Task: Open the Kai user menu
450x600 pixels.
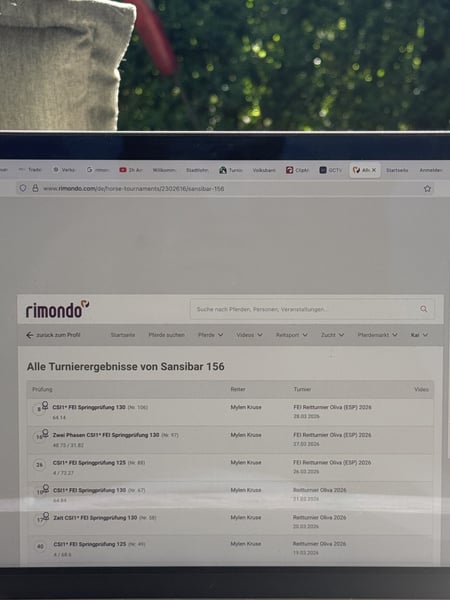Action: tap(419, 335)
